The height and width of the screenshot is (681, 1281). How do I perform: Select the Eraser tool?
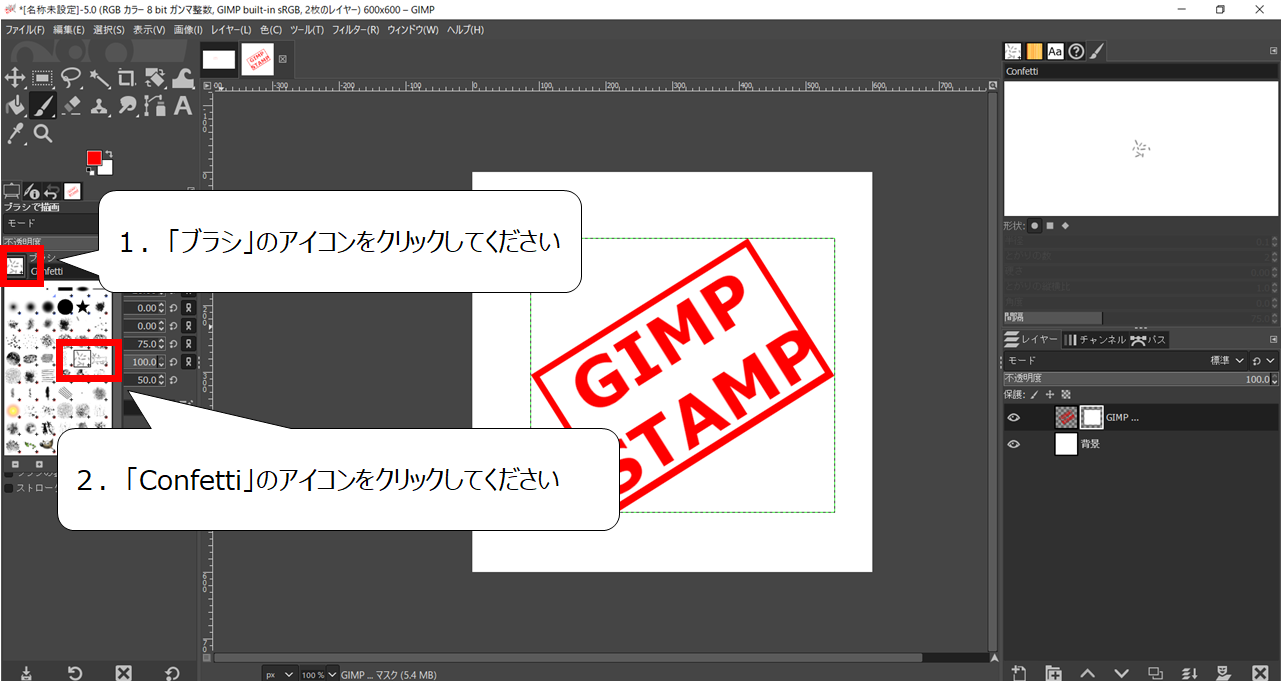(x=71, y=105)
